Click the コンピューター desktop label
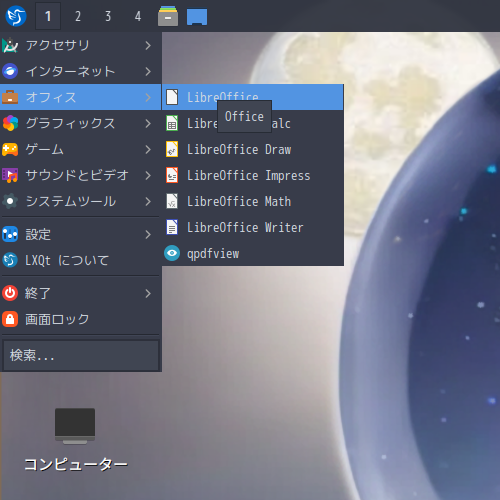The width and height of the screenshot is (500, 500). (76, 464)
